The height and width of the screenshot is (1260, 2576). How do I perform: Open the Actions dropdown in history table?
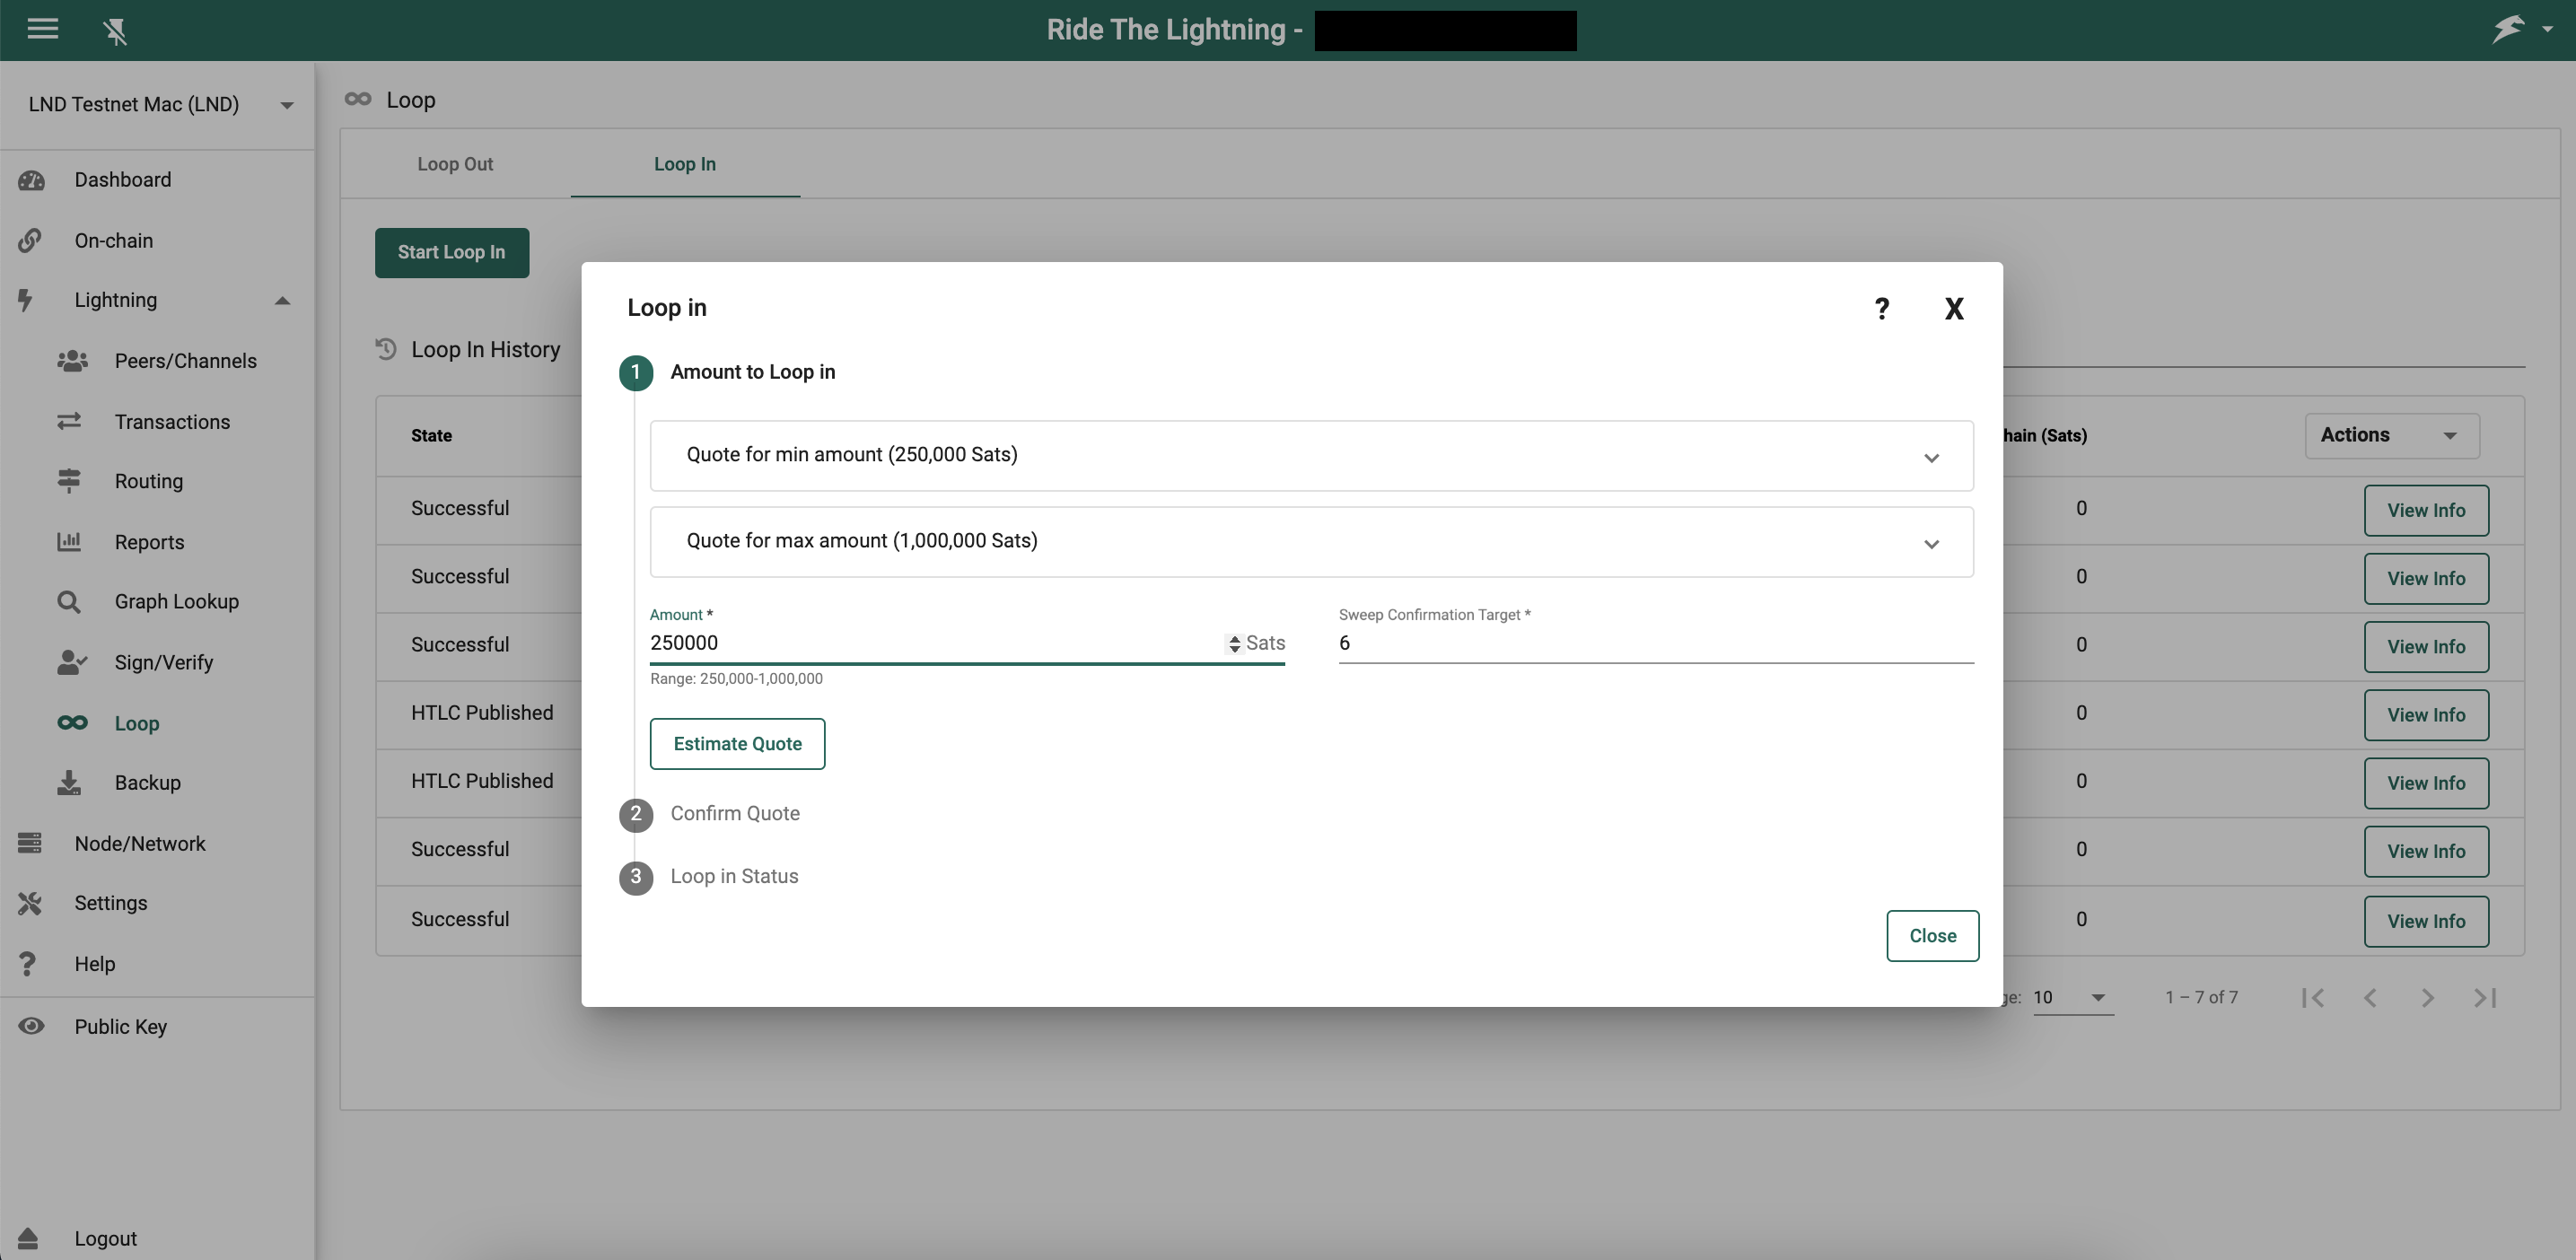point(2392,436)
